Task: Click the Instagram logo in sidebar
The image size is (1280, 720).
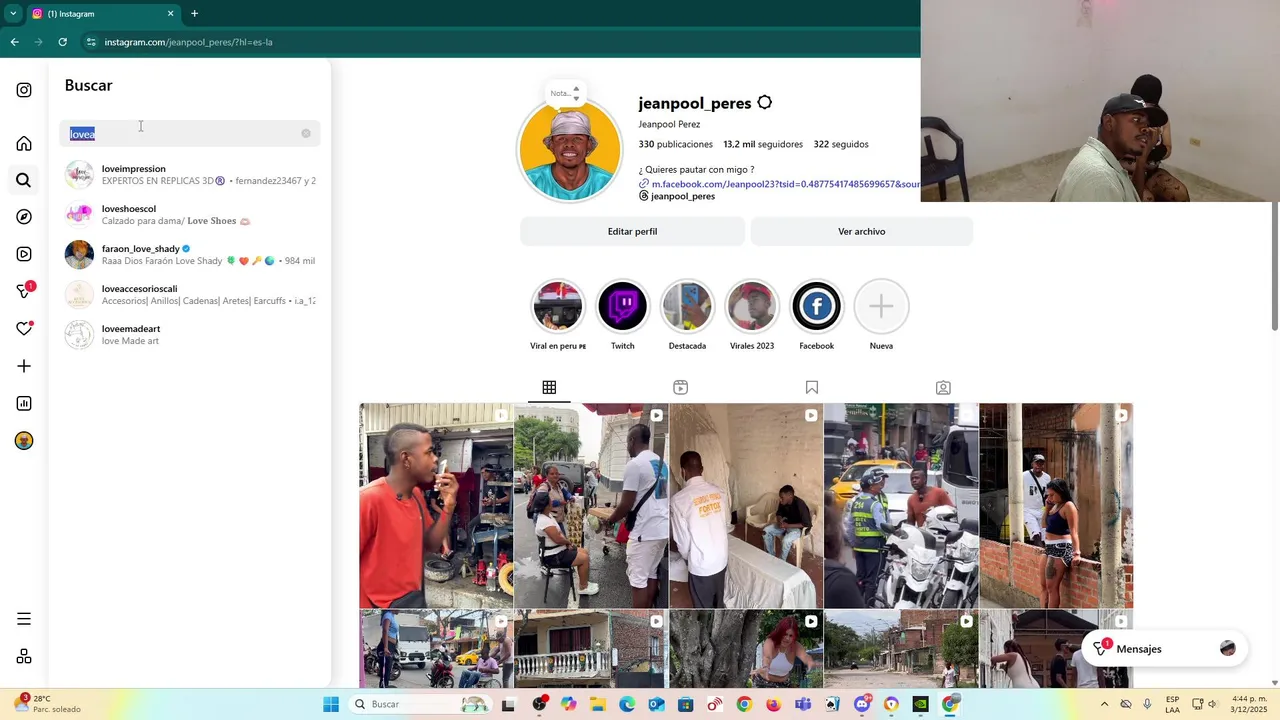Action: [x=24, y=90]
